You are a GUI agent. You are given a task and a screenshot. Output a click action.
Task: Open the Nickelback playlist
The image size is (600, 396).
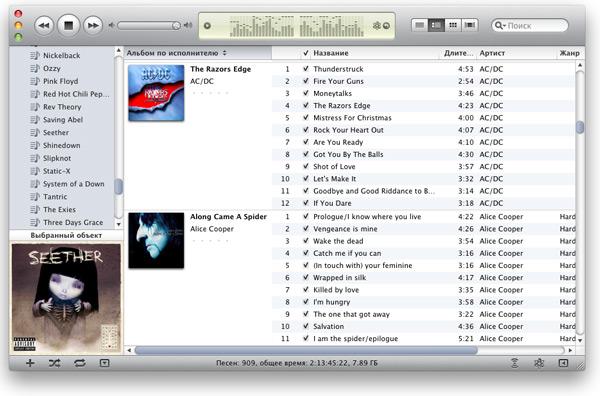click(x=61, y=55)
